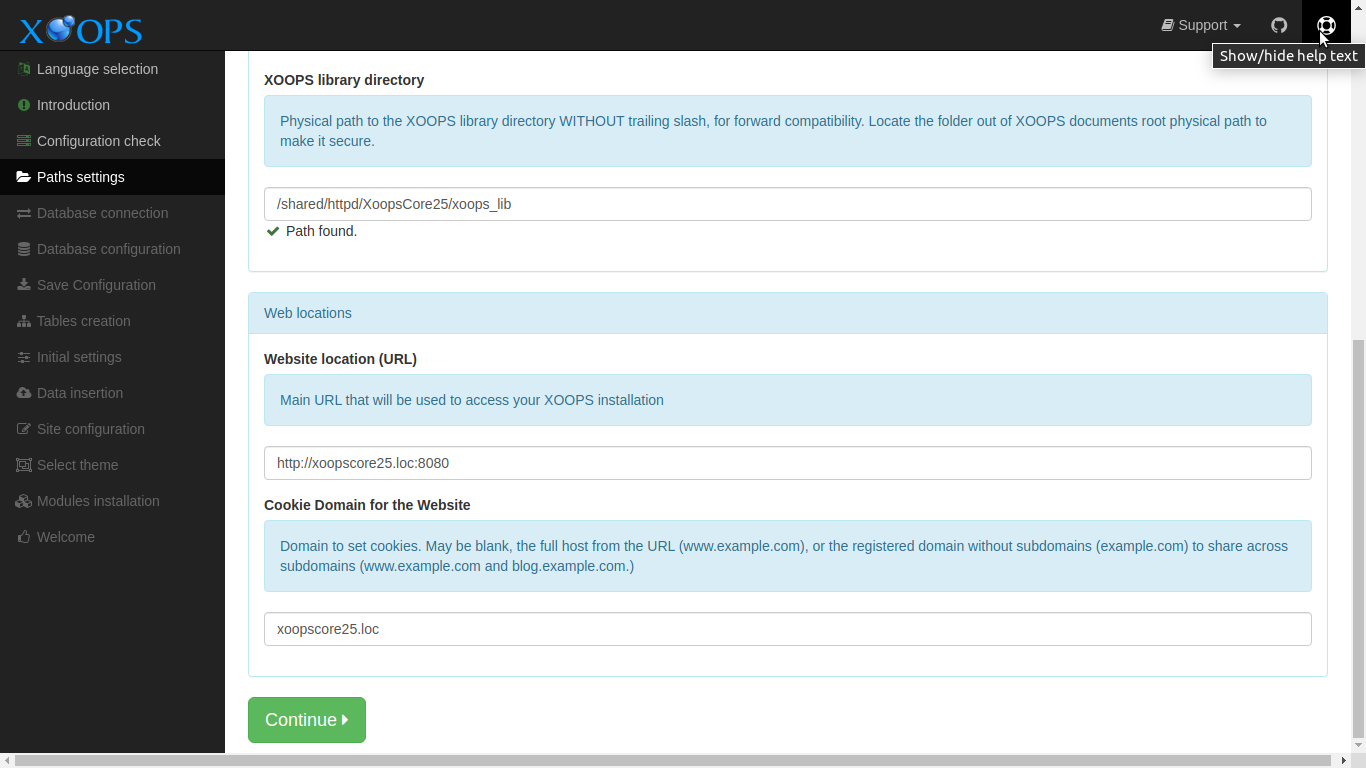Click the Configuration check icon
The width and height of the screenshot is (1366, 768).
24,141
